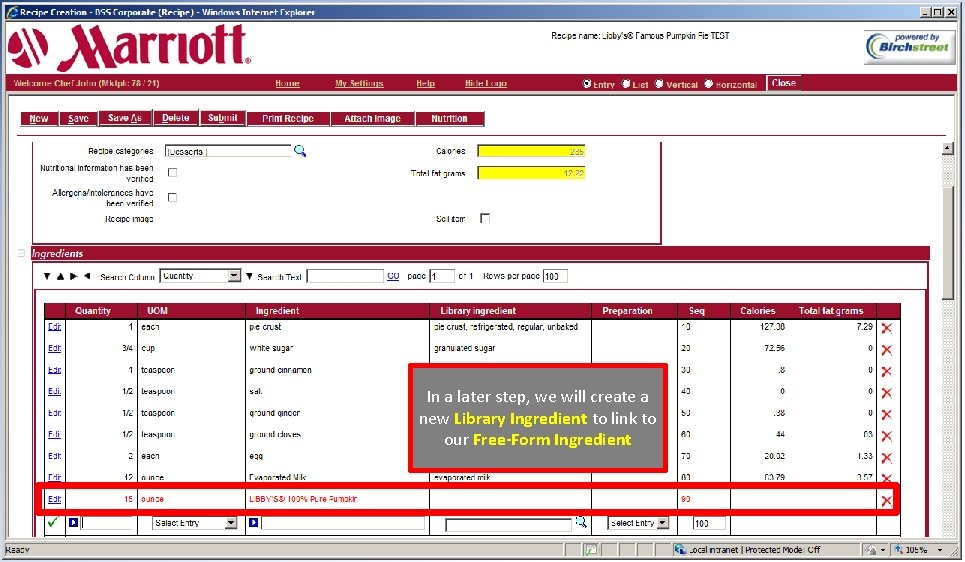Click the Nutrition button
The height and width of the screenshot is (562, 965).
[x=449, y=118]
